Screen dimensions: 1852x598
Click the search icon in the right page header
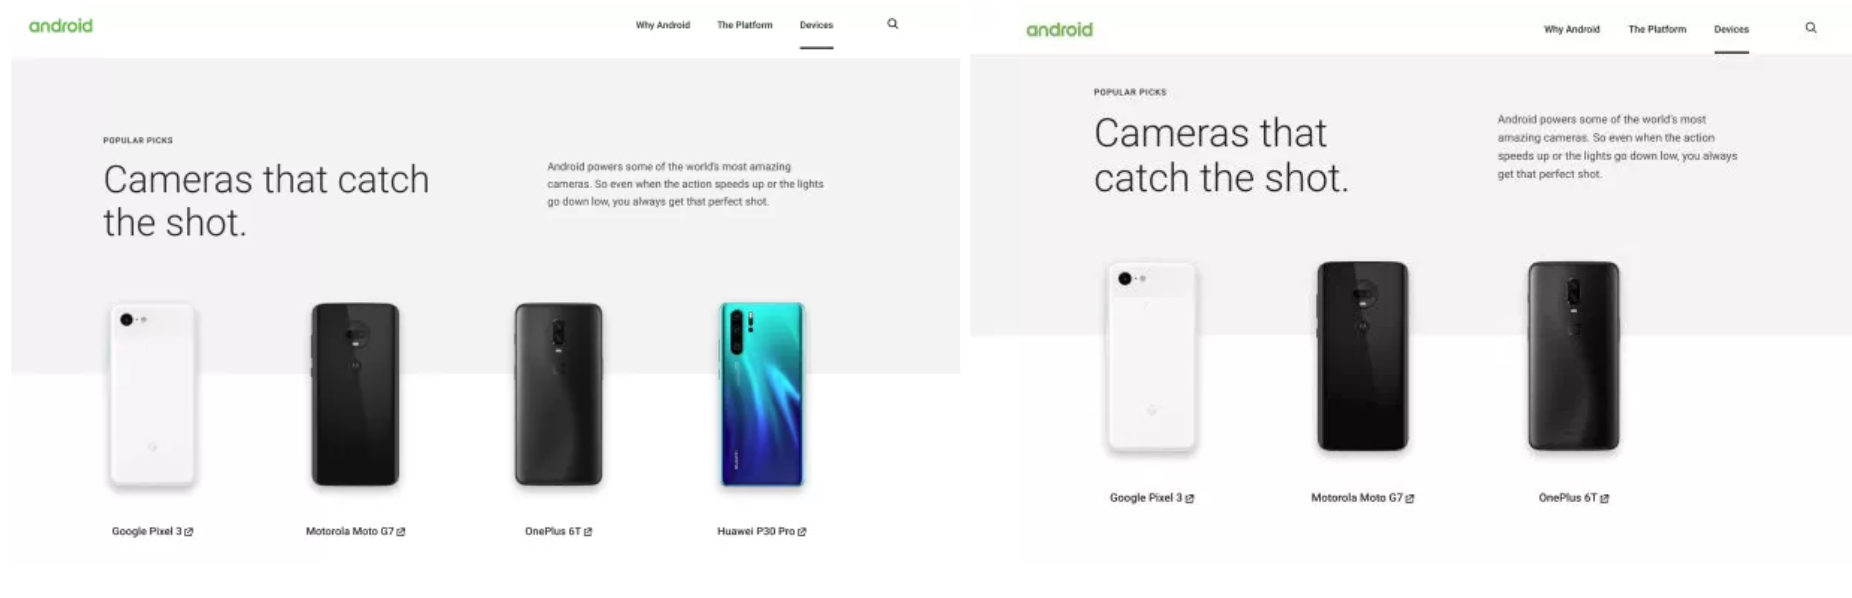[1810, 28]
